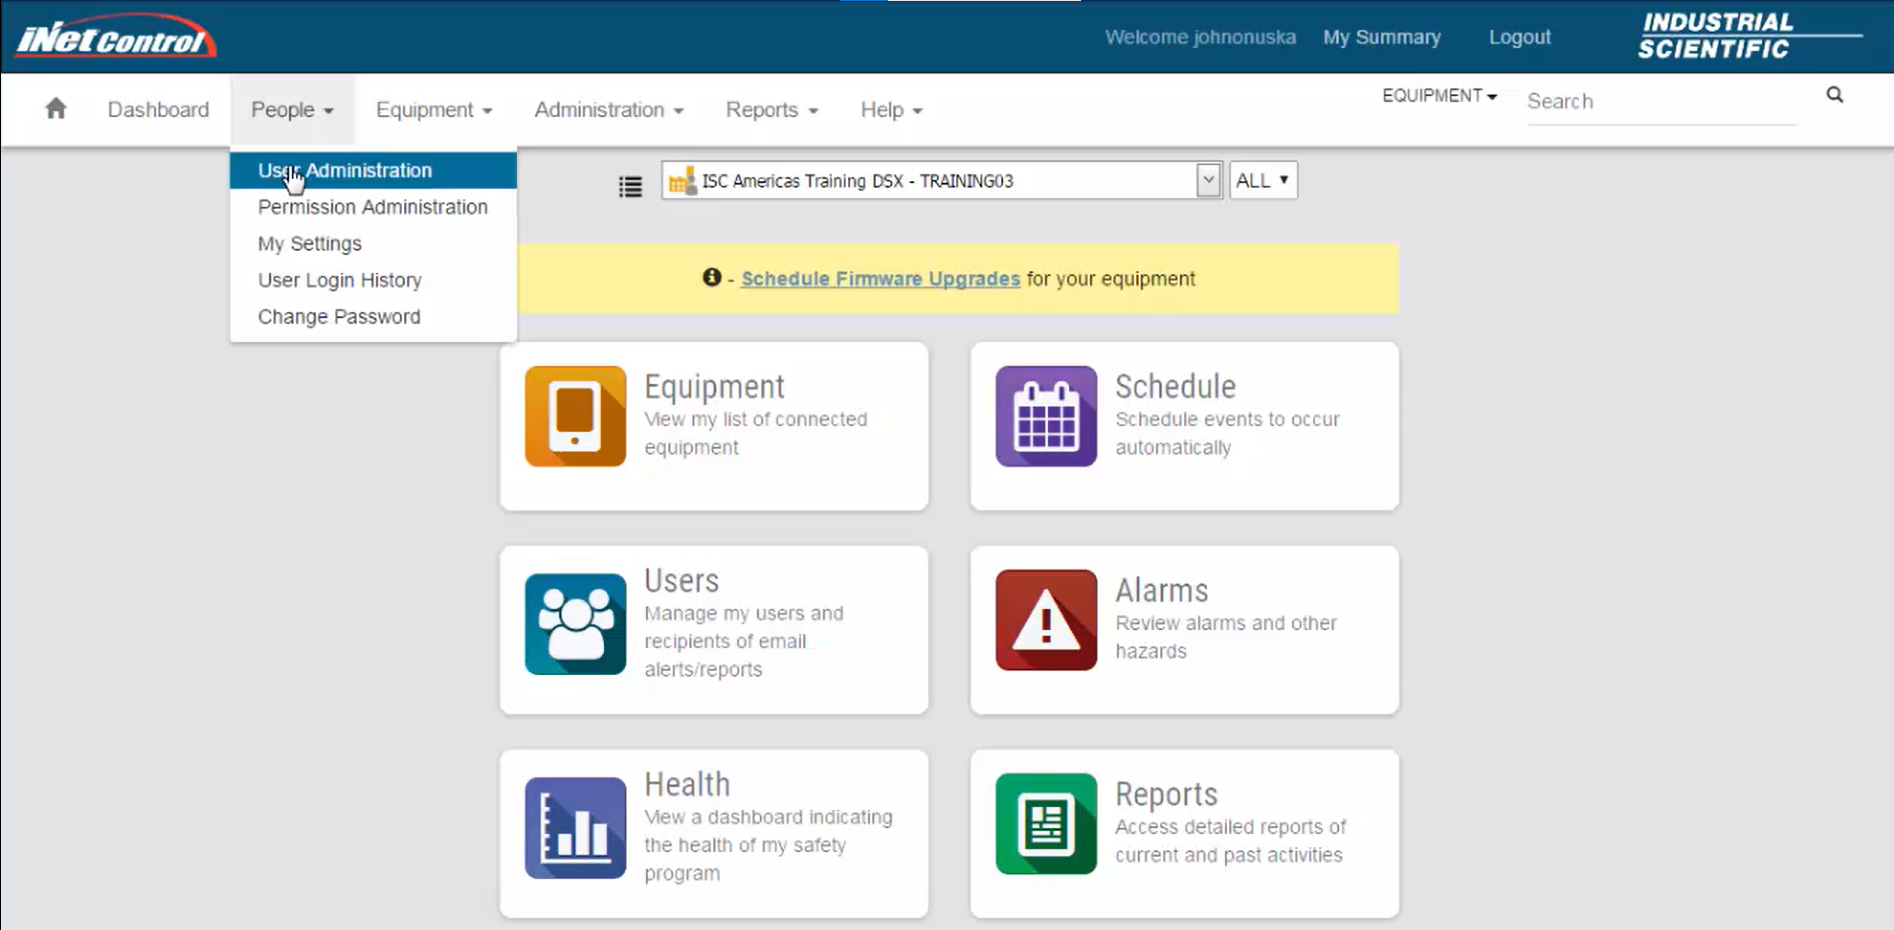The image size is (1894, 930).
Task: Click the teal Users group icon
Action: [x=575, y=624]
